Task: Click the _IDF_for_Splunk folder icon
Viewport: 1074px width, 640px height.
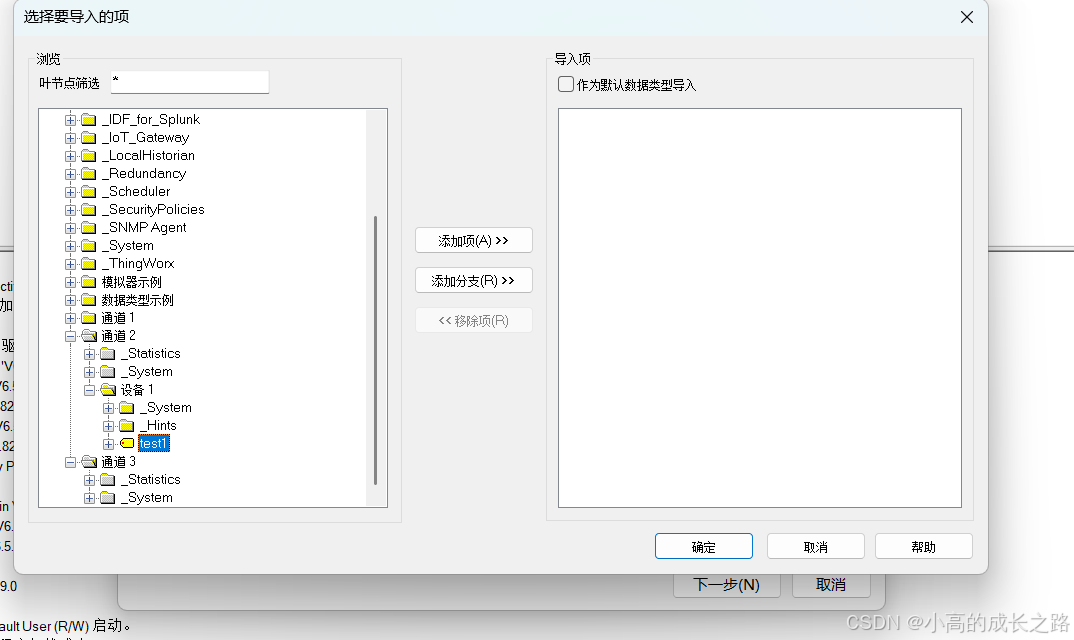Action: click(88, 120)
